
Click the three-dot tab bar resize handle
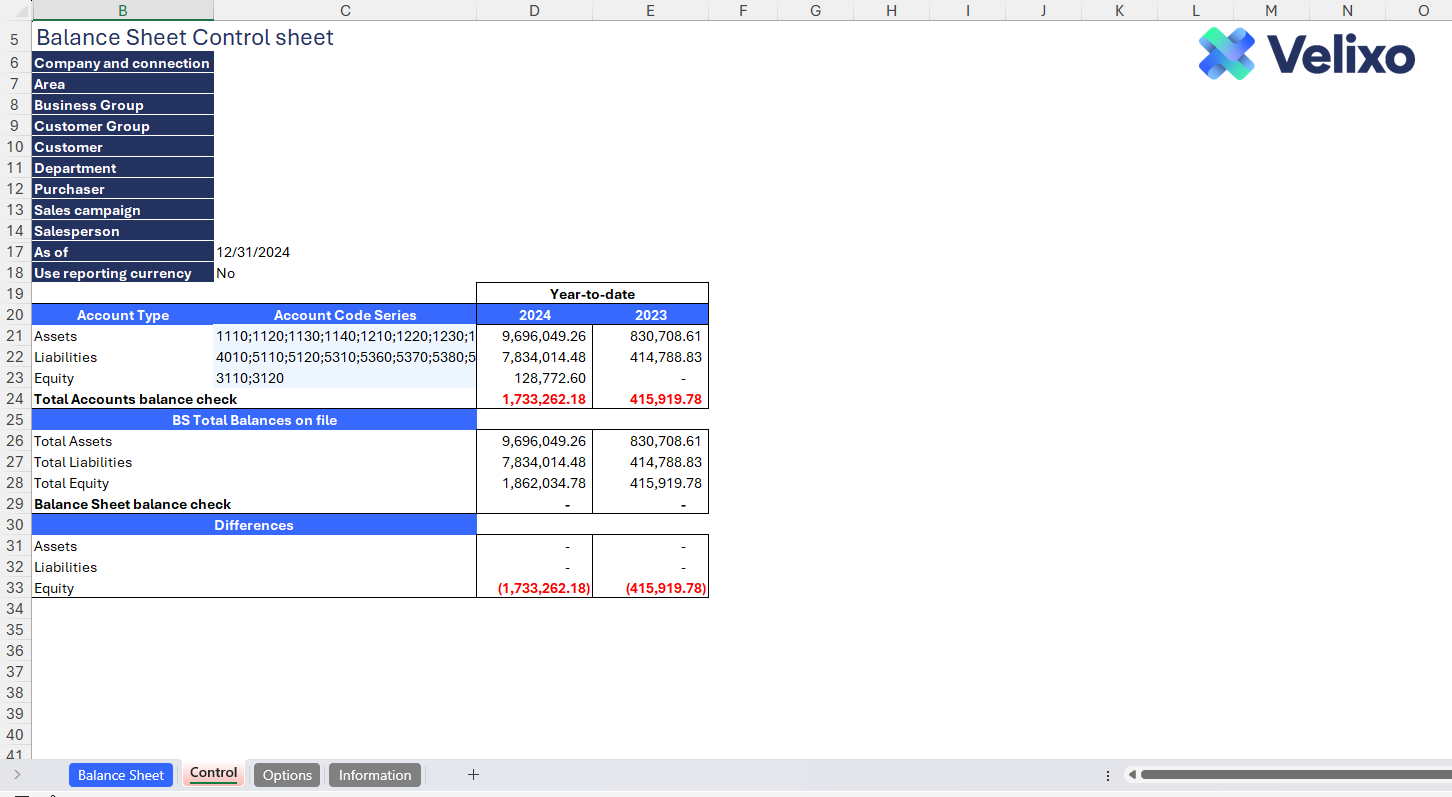(1108, 775)
